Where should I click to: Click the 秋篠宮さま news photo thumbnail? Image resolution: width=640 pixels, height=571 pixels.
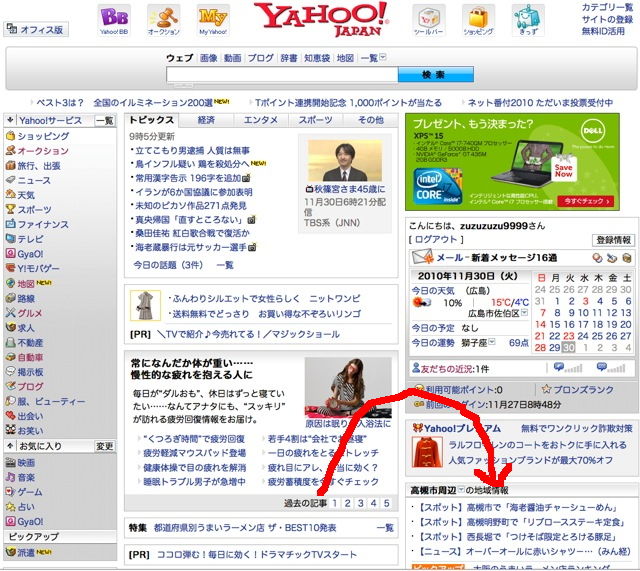345,160
